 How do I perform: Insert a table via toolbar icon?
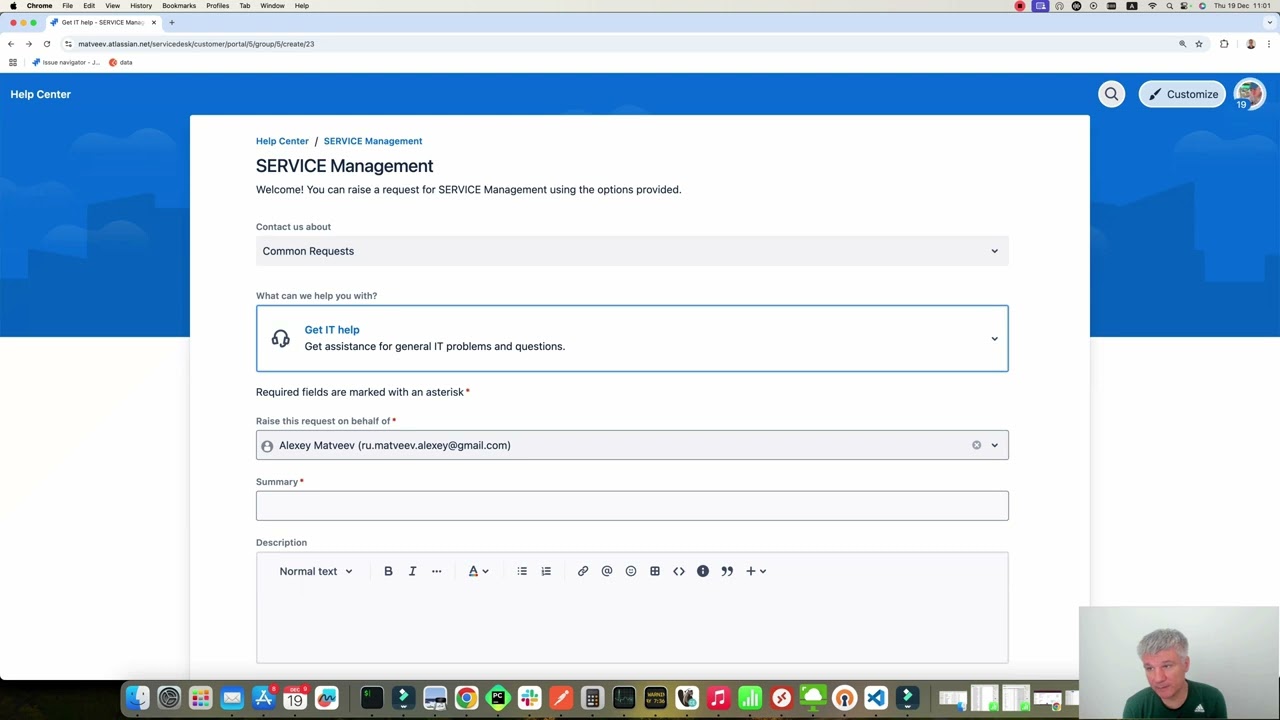pyautogui.click(x=655, y=571)
